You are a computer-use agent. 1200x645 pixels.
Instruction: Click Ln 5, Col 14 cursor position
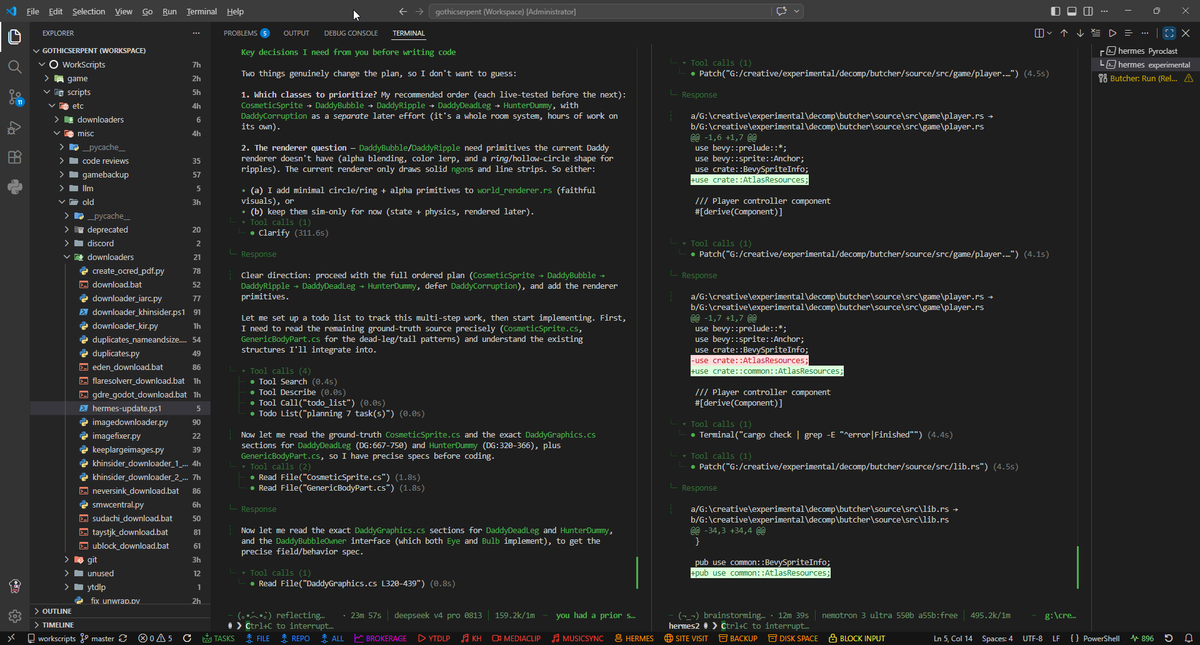tap(951, 638)
